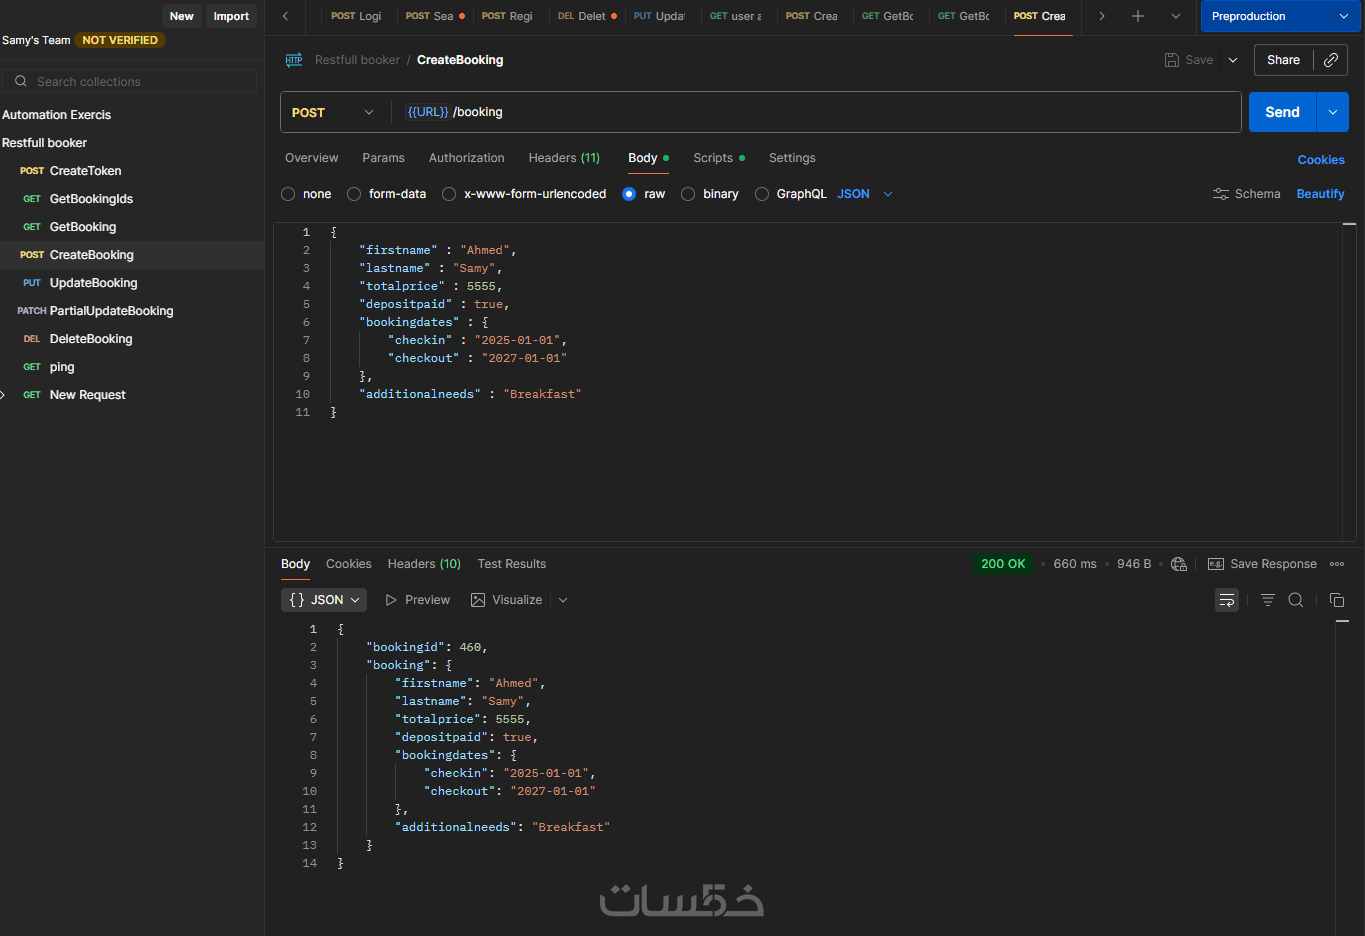Expand the New Request item in sidebar
The image size is (1365, 936).
(3, 395)
